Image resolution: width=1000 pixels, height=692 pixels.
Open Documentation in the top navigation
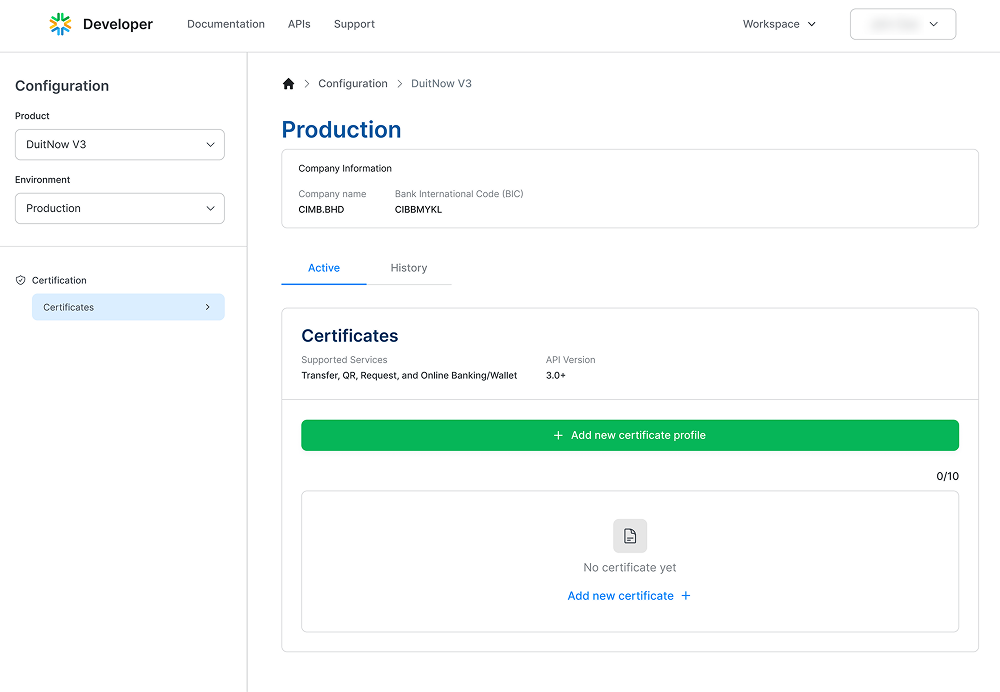(226, 24)
